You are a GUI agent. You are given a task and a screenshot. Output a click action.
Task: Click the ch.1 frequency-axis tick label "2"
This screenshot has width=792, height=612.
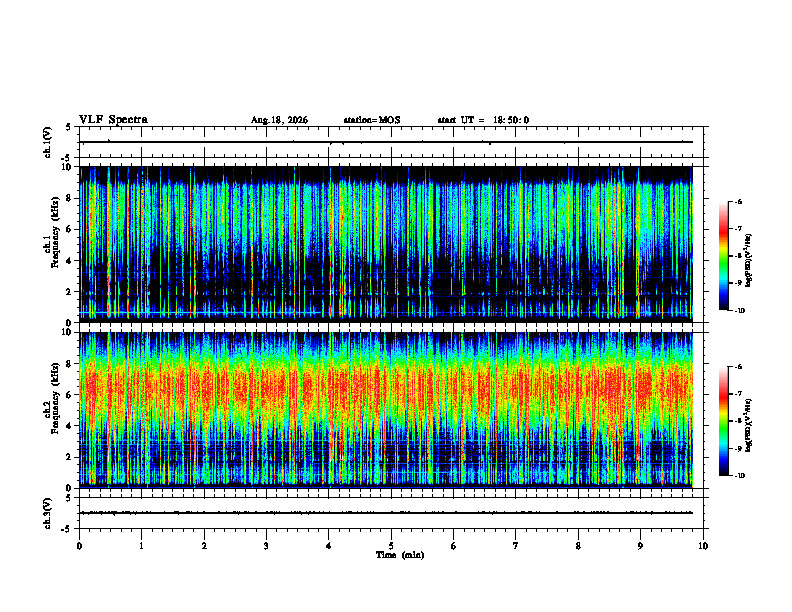coord(69,292)
